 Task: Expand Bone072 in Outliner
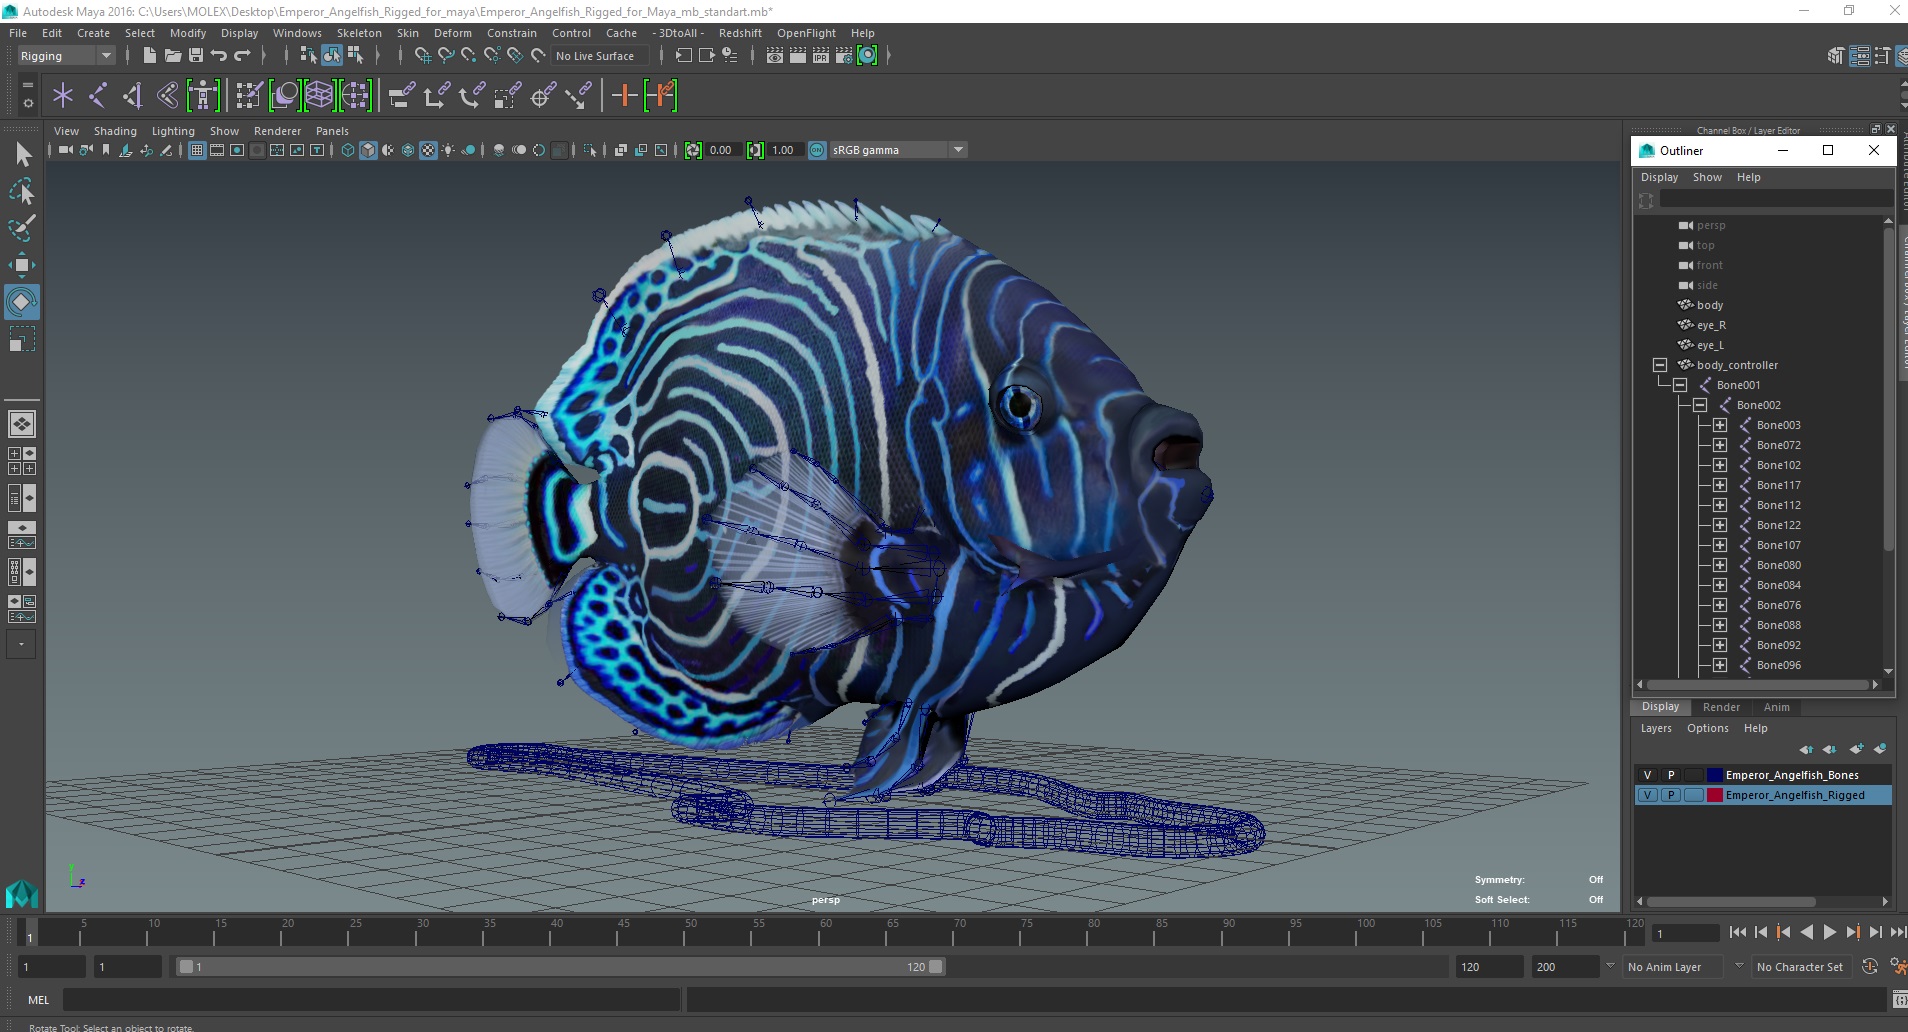1720,445
